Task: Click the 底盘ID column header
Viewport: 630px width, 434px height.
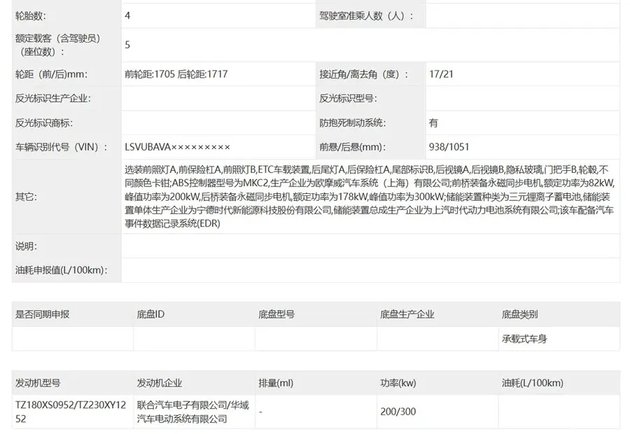Action: pos(151,314)
